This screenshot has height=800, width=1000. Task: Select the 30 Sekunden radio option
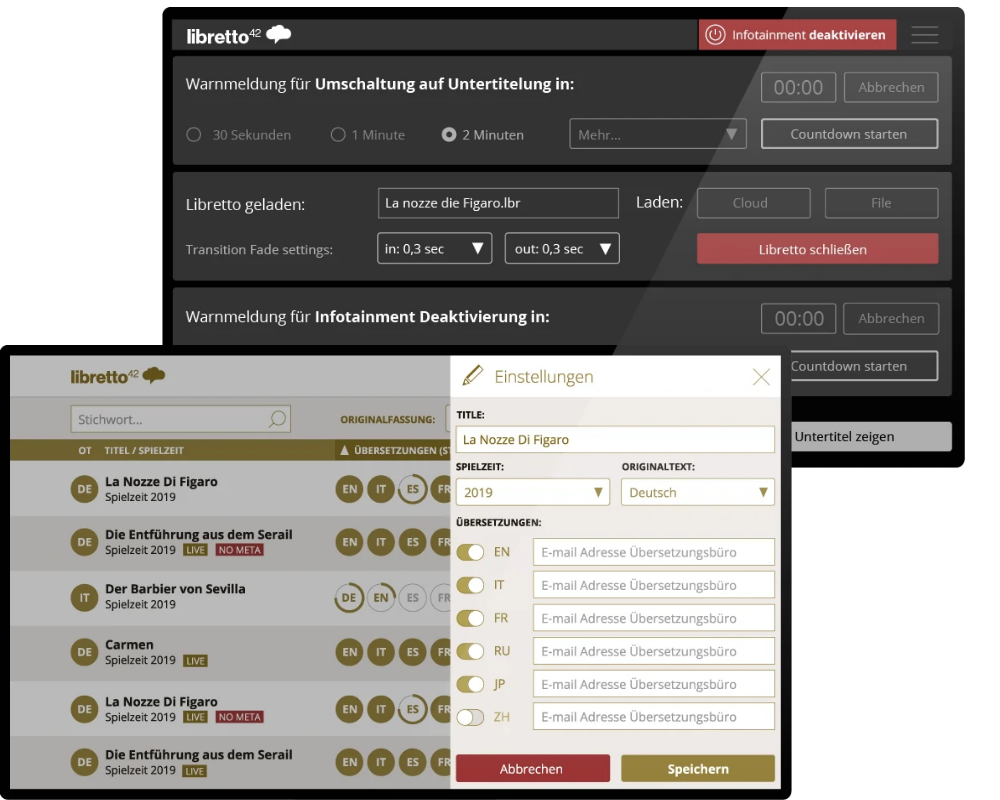[x=194, y=135]
